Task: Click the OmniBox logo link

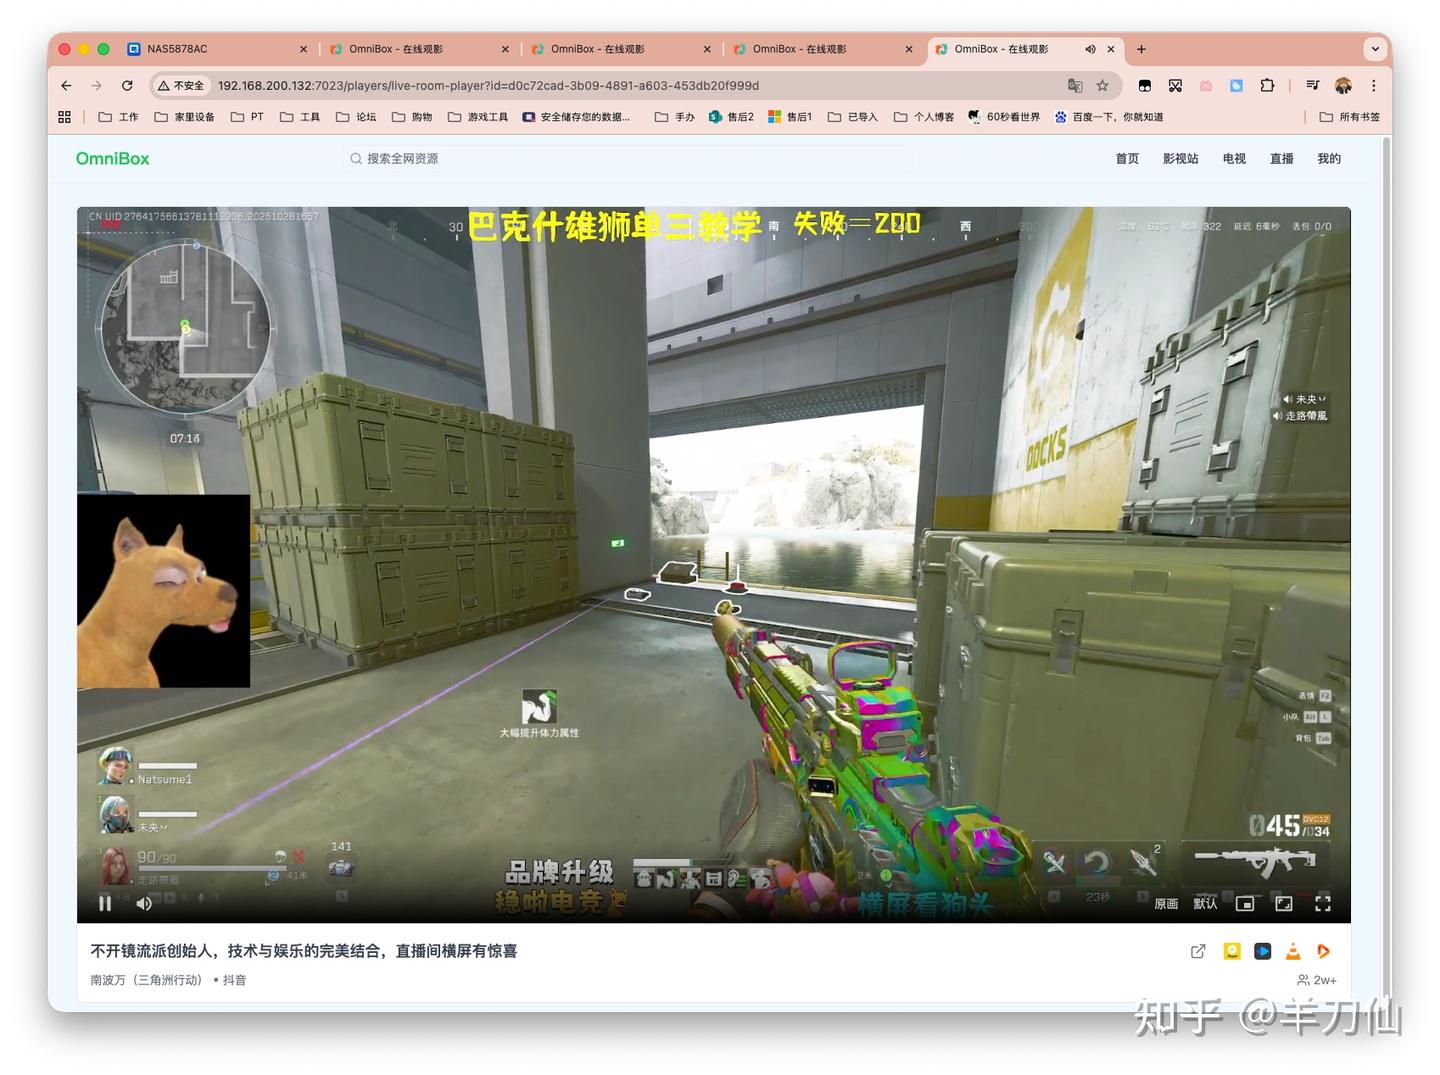Action: point(113,159)
